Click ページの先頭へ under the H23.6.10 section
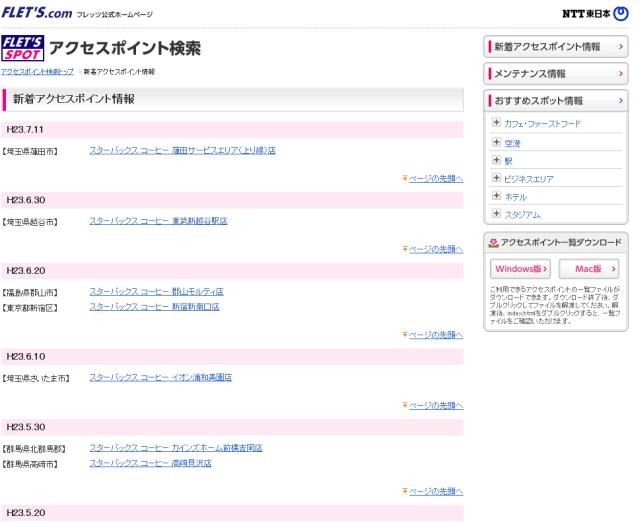This screenshot has width=640, height=527. (436, 406)
